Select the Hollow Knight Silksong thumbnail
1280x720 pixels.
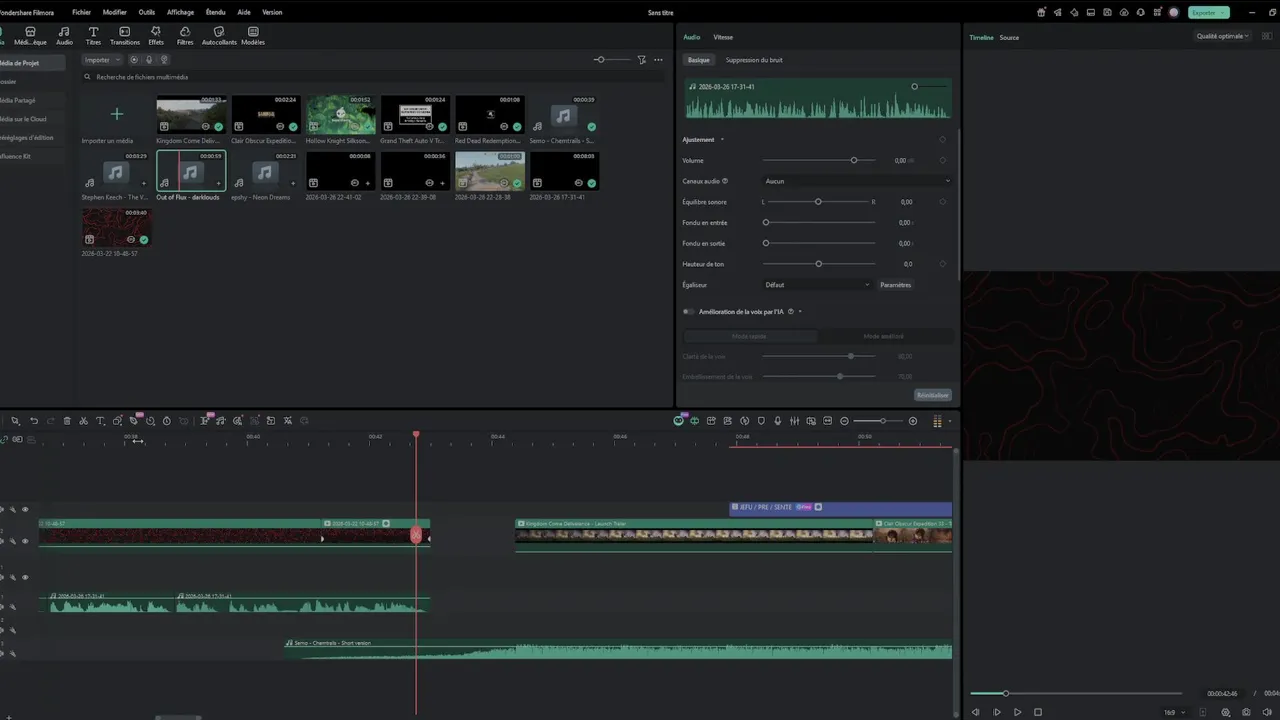(341, 114)
